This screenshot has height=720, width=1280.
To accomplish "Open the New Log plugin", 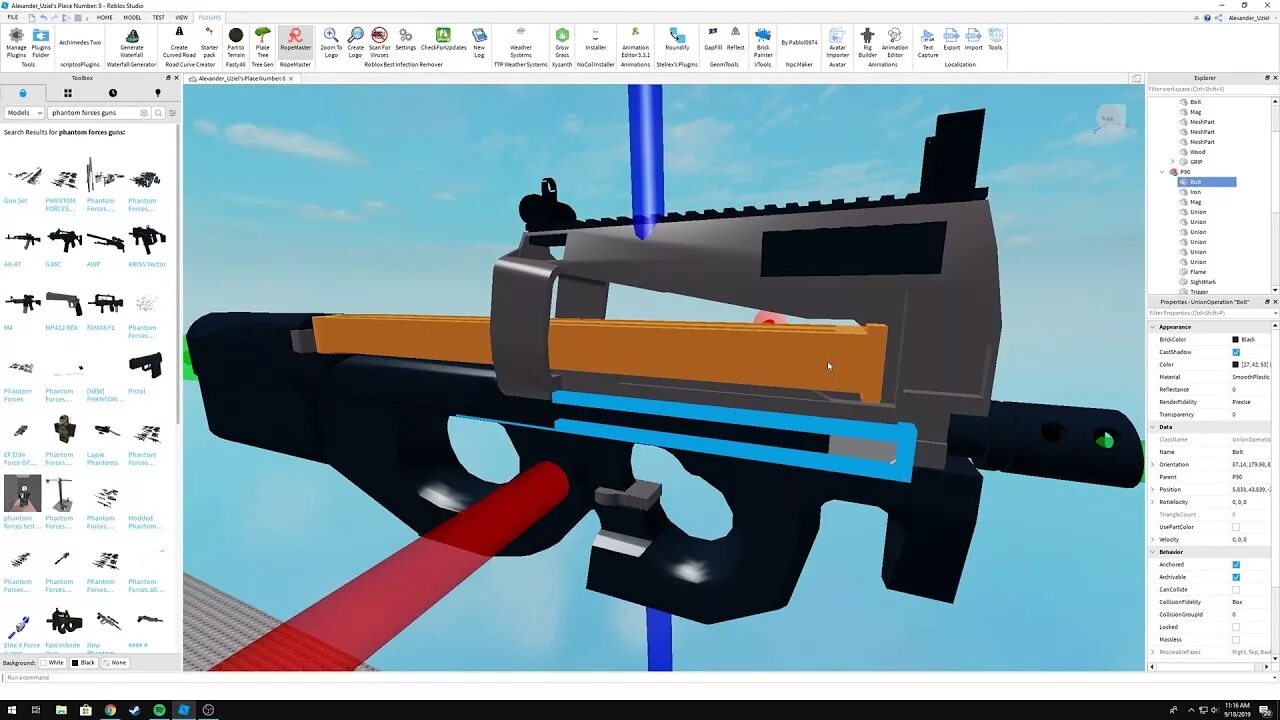I will (479, 42).
